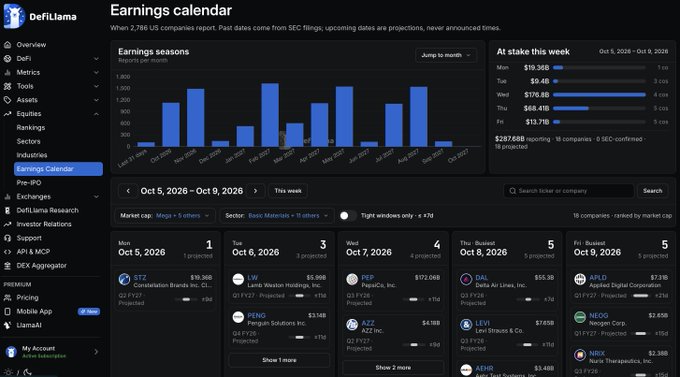Click the DeFi sidebar icon

(x=7, y=59)
